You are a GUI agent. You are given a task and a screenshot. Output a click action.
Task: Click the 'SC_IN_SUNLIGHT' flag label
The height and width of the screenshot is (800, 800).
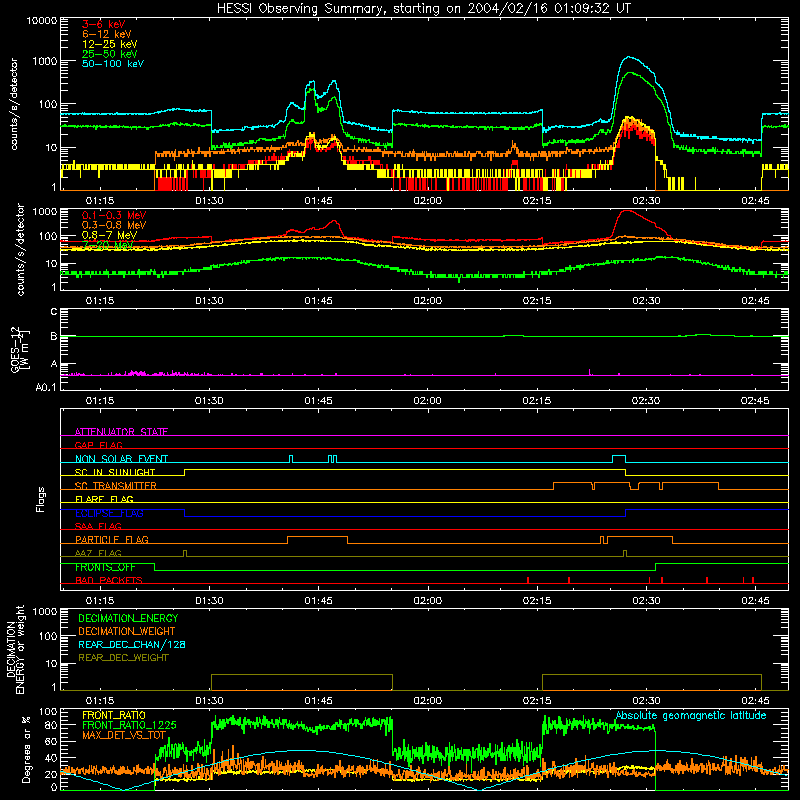click(x=115, y=472)
